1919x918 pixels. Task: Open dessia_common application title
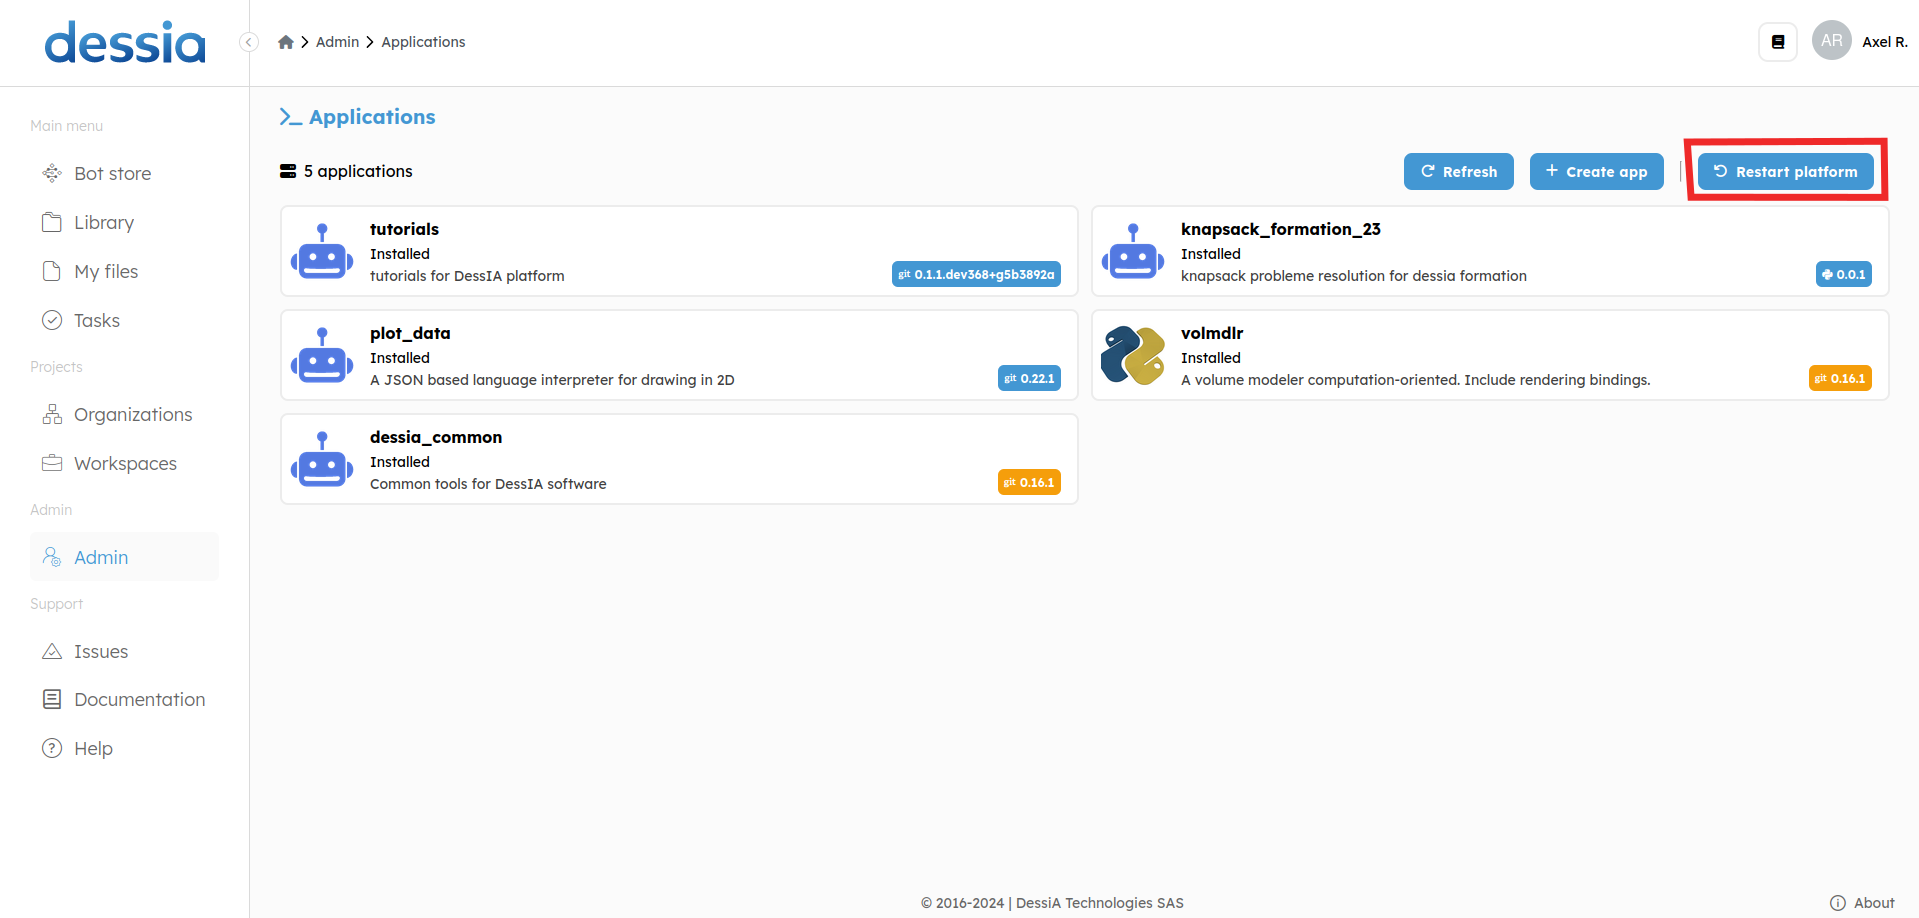tap(436, 437)
